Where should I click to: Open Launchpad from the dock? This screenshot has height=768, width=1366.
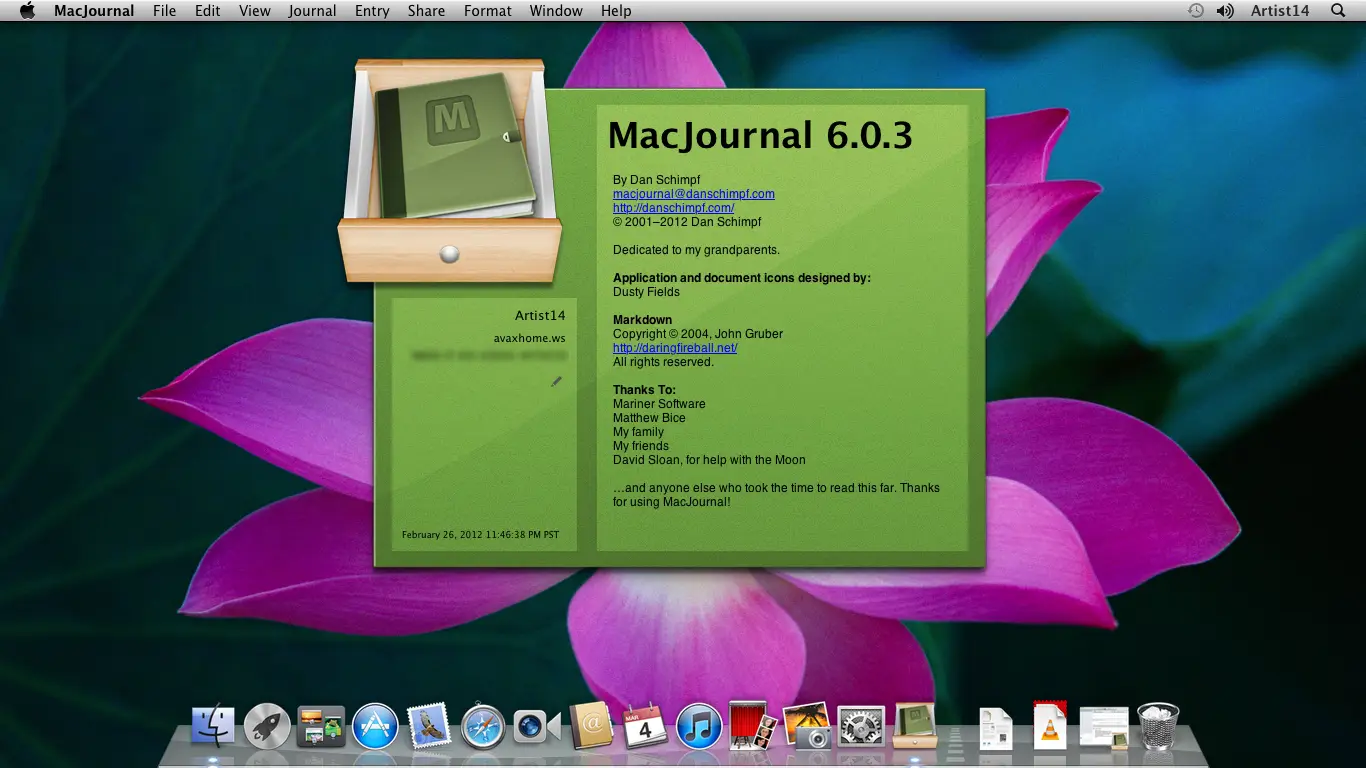coord(267,726)
